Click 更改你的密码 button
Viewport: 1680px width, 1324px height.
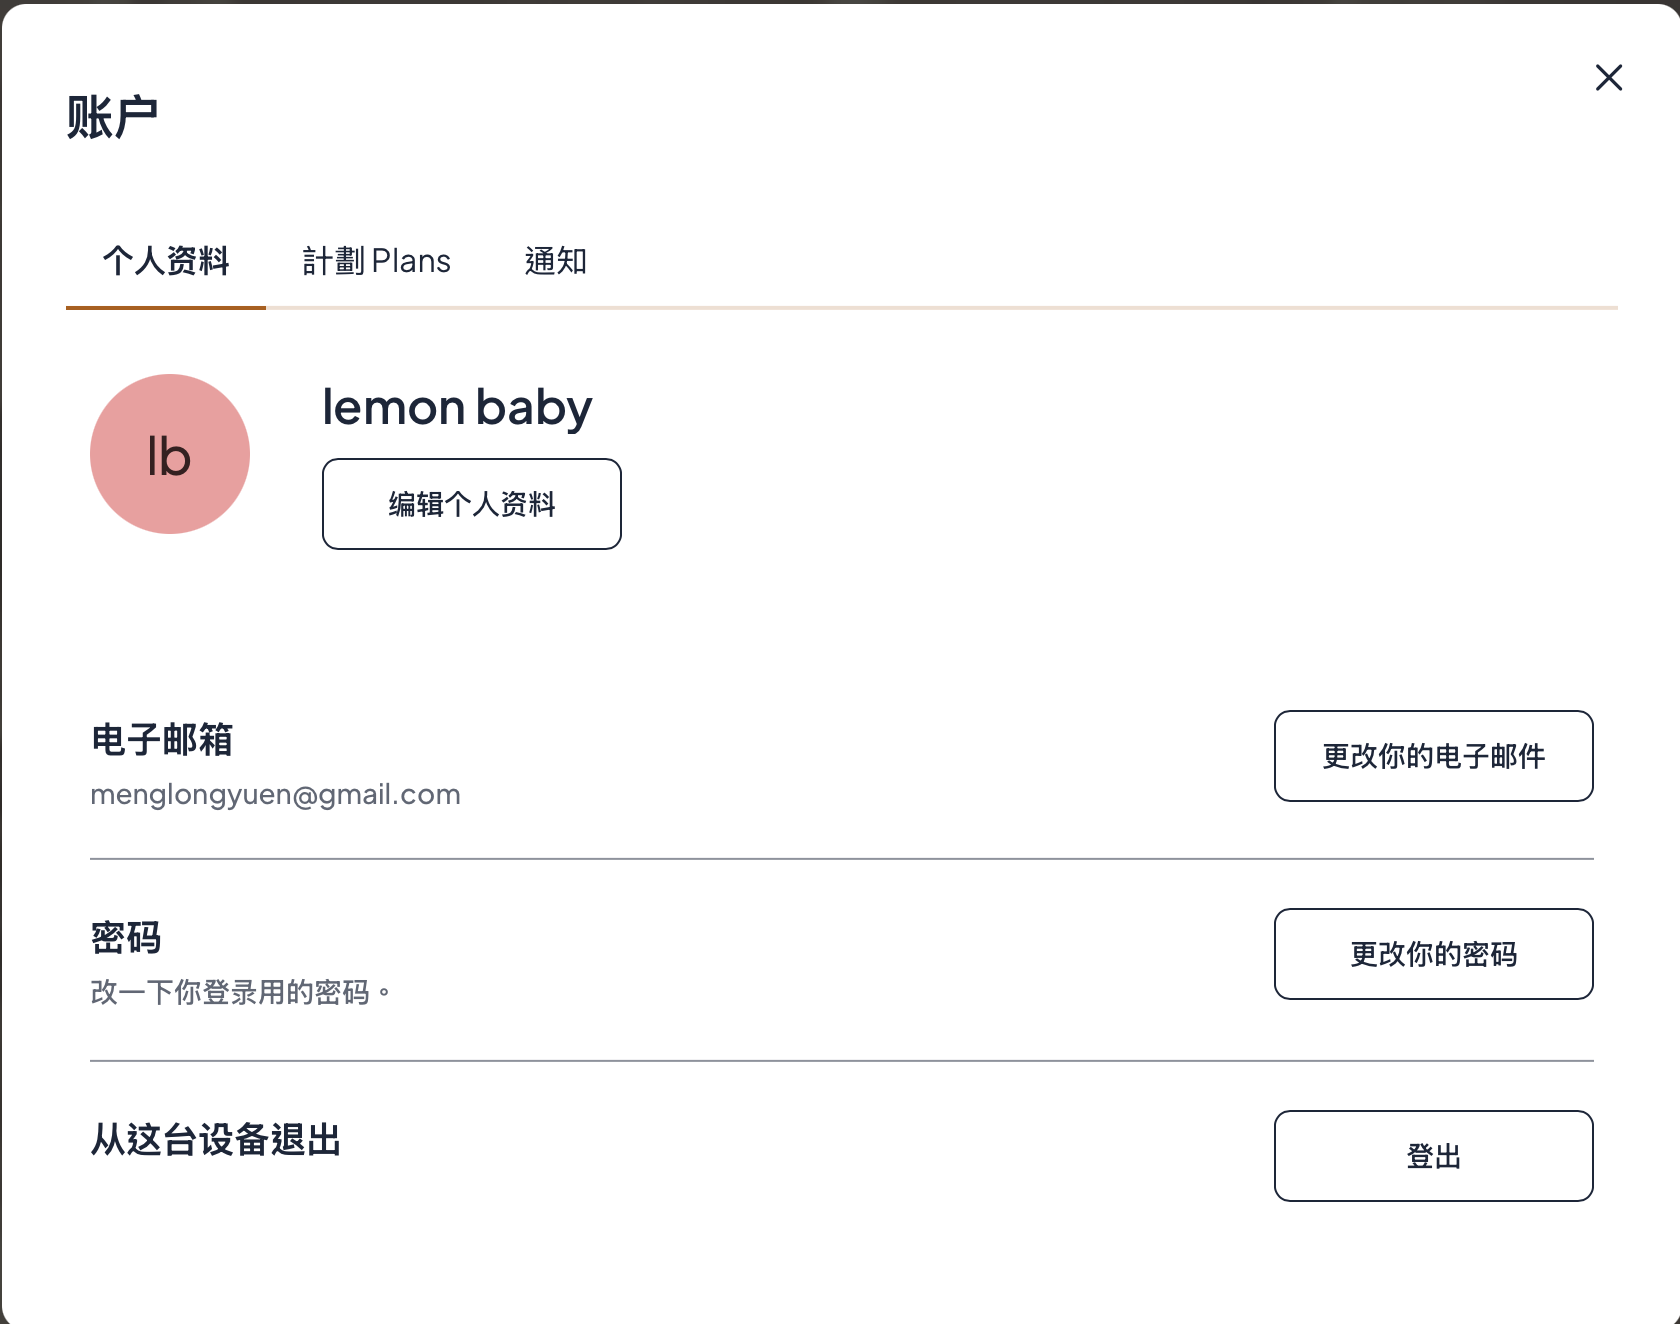[x=1434, y=954]
